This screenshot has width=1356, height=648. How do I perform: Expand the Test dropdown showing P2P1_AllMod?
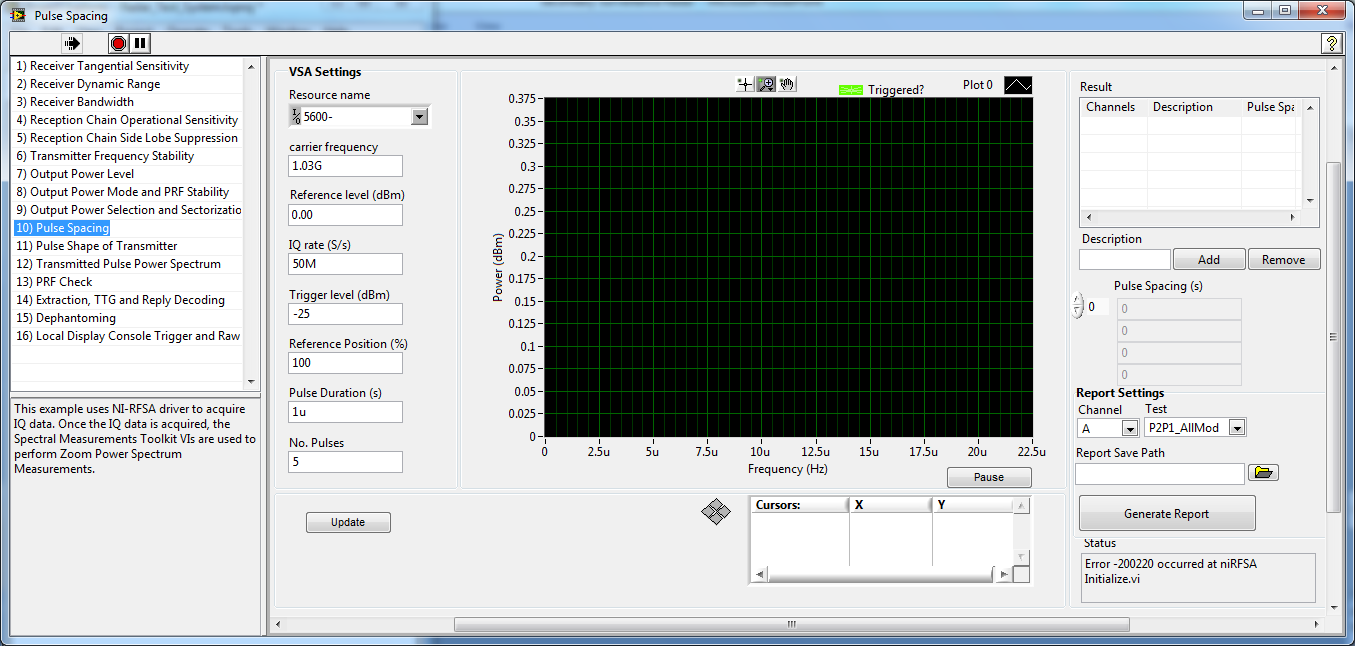tap(1238, 427)
